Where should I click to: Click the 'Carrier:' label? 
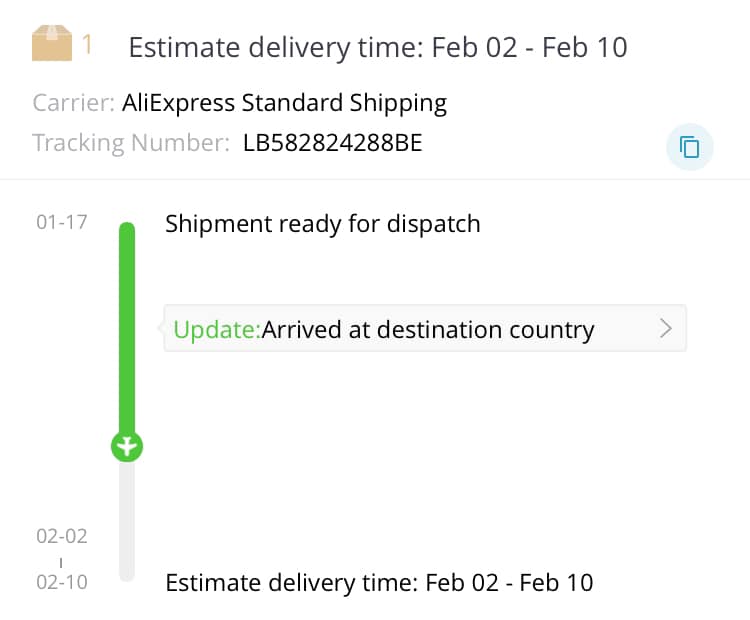coord(73,102)
